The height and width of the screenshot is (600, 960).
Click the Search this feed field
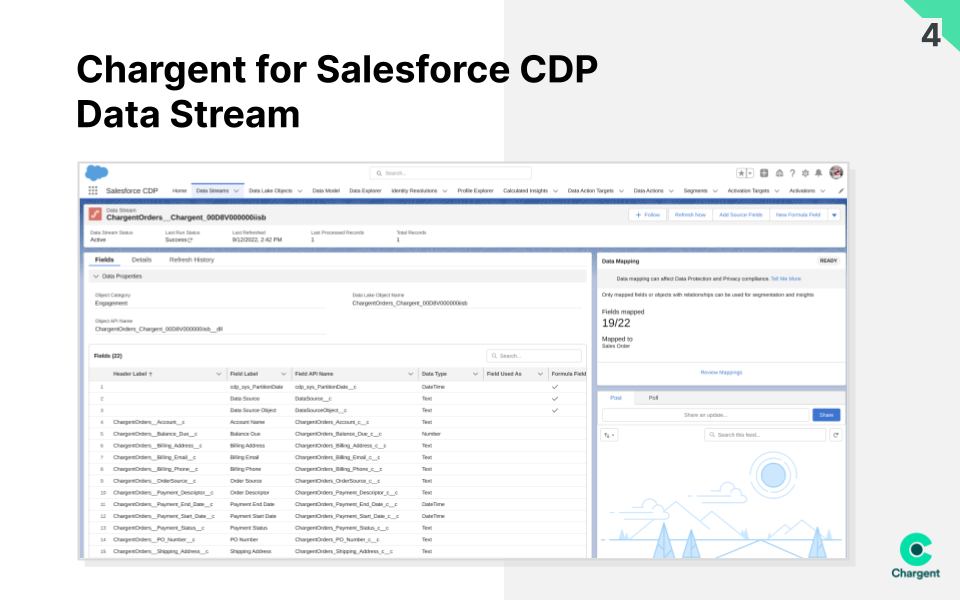[765, 435]
